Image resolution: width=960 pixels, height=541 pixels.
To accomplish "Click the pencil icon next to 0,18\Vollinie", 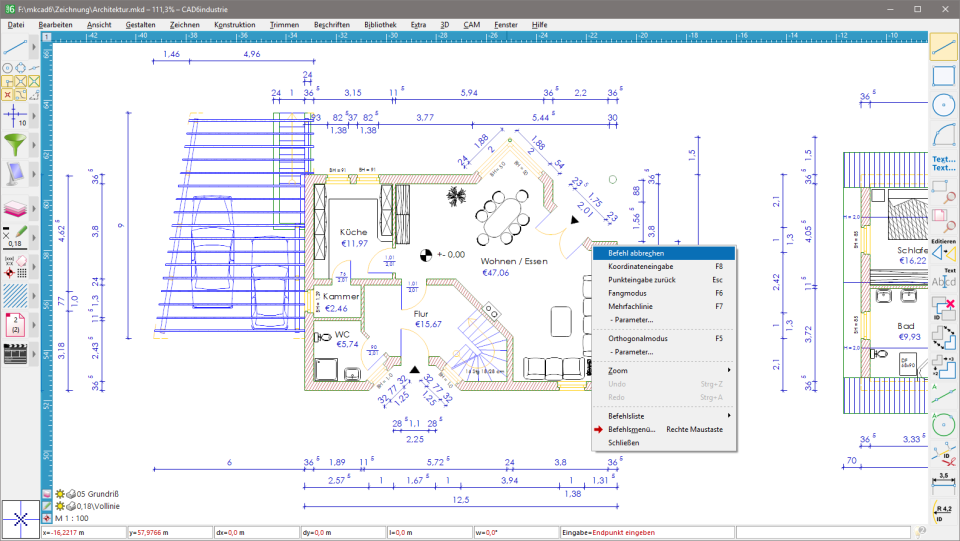I will pos(47,506).
